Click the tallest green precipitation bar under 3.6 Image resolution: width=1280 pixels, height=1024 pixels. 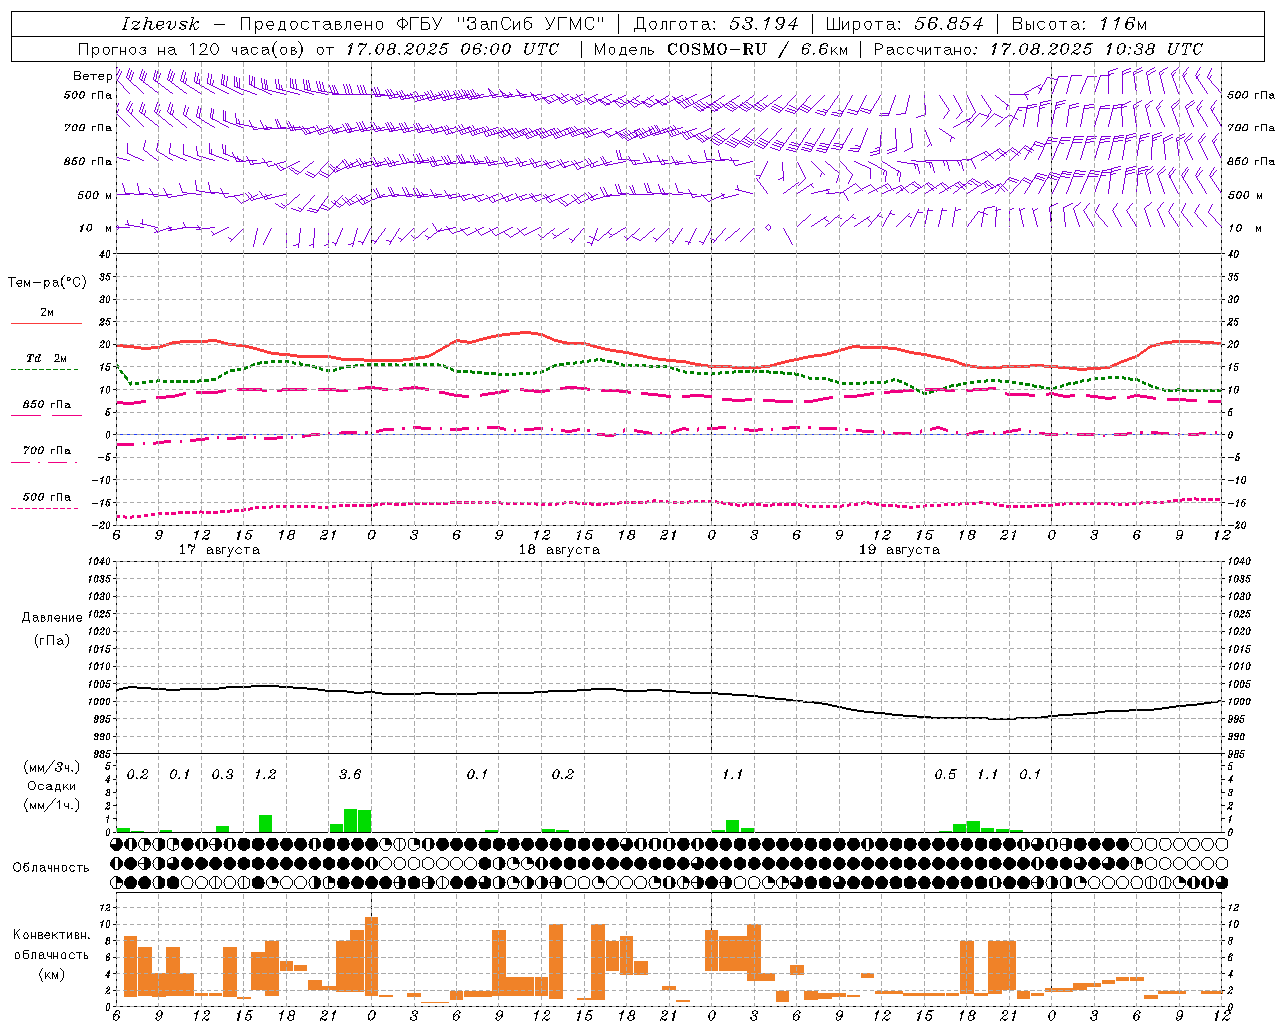[x=350, y=821]
